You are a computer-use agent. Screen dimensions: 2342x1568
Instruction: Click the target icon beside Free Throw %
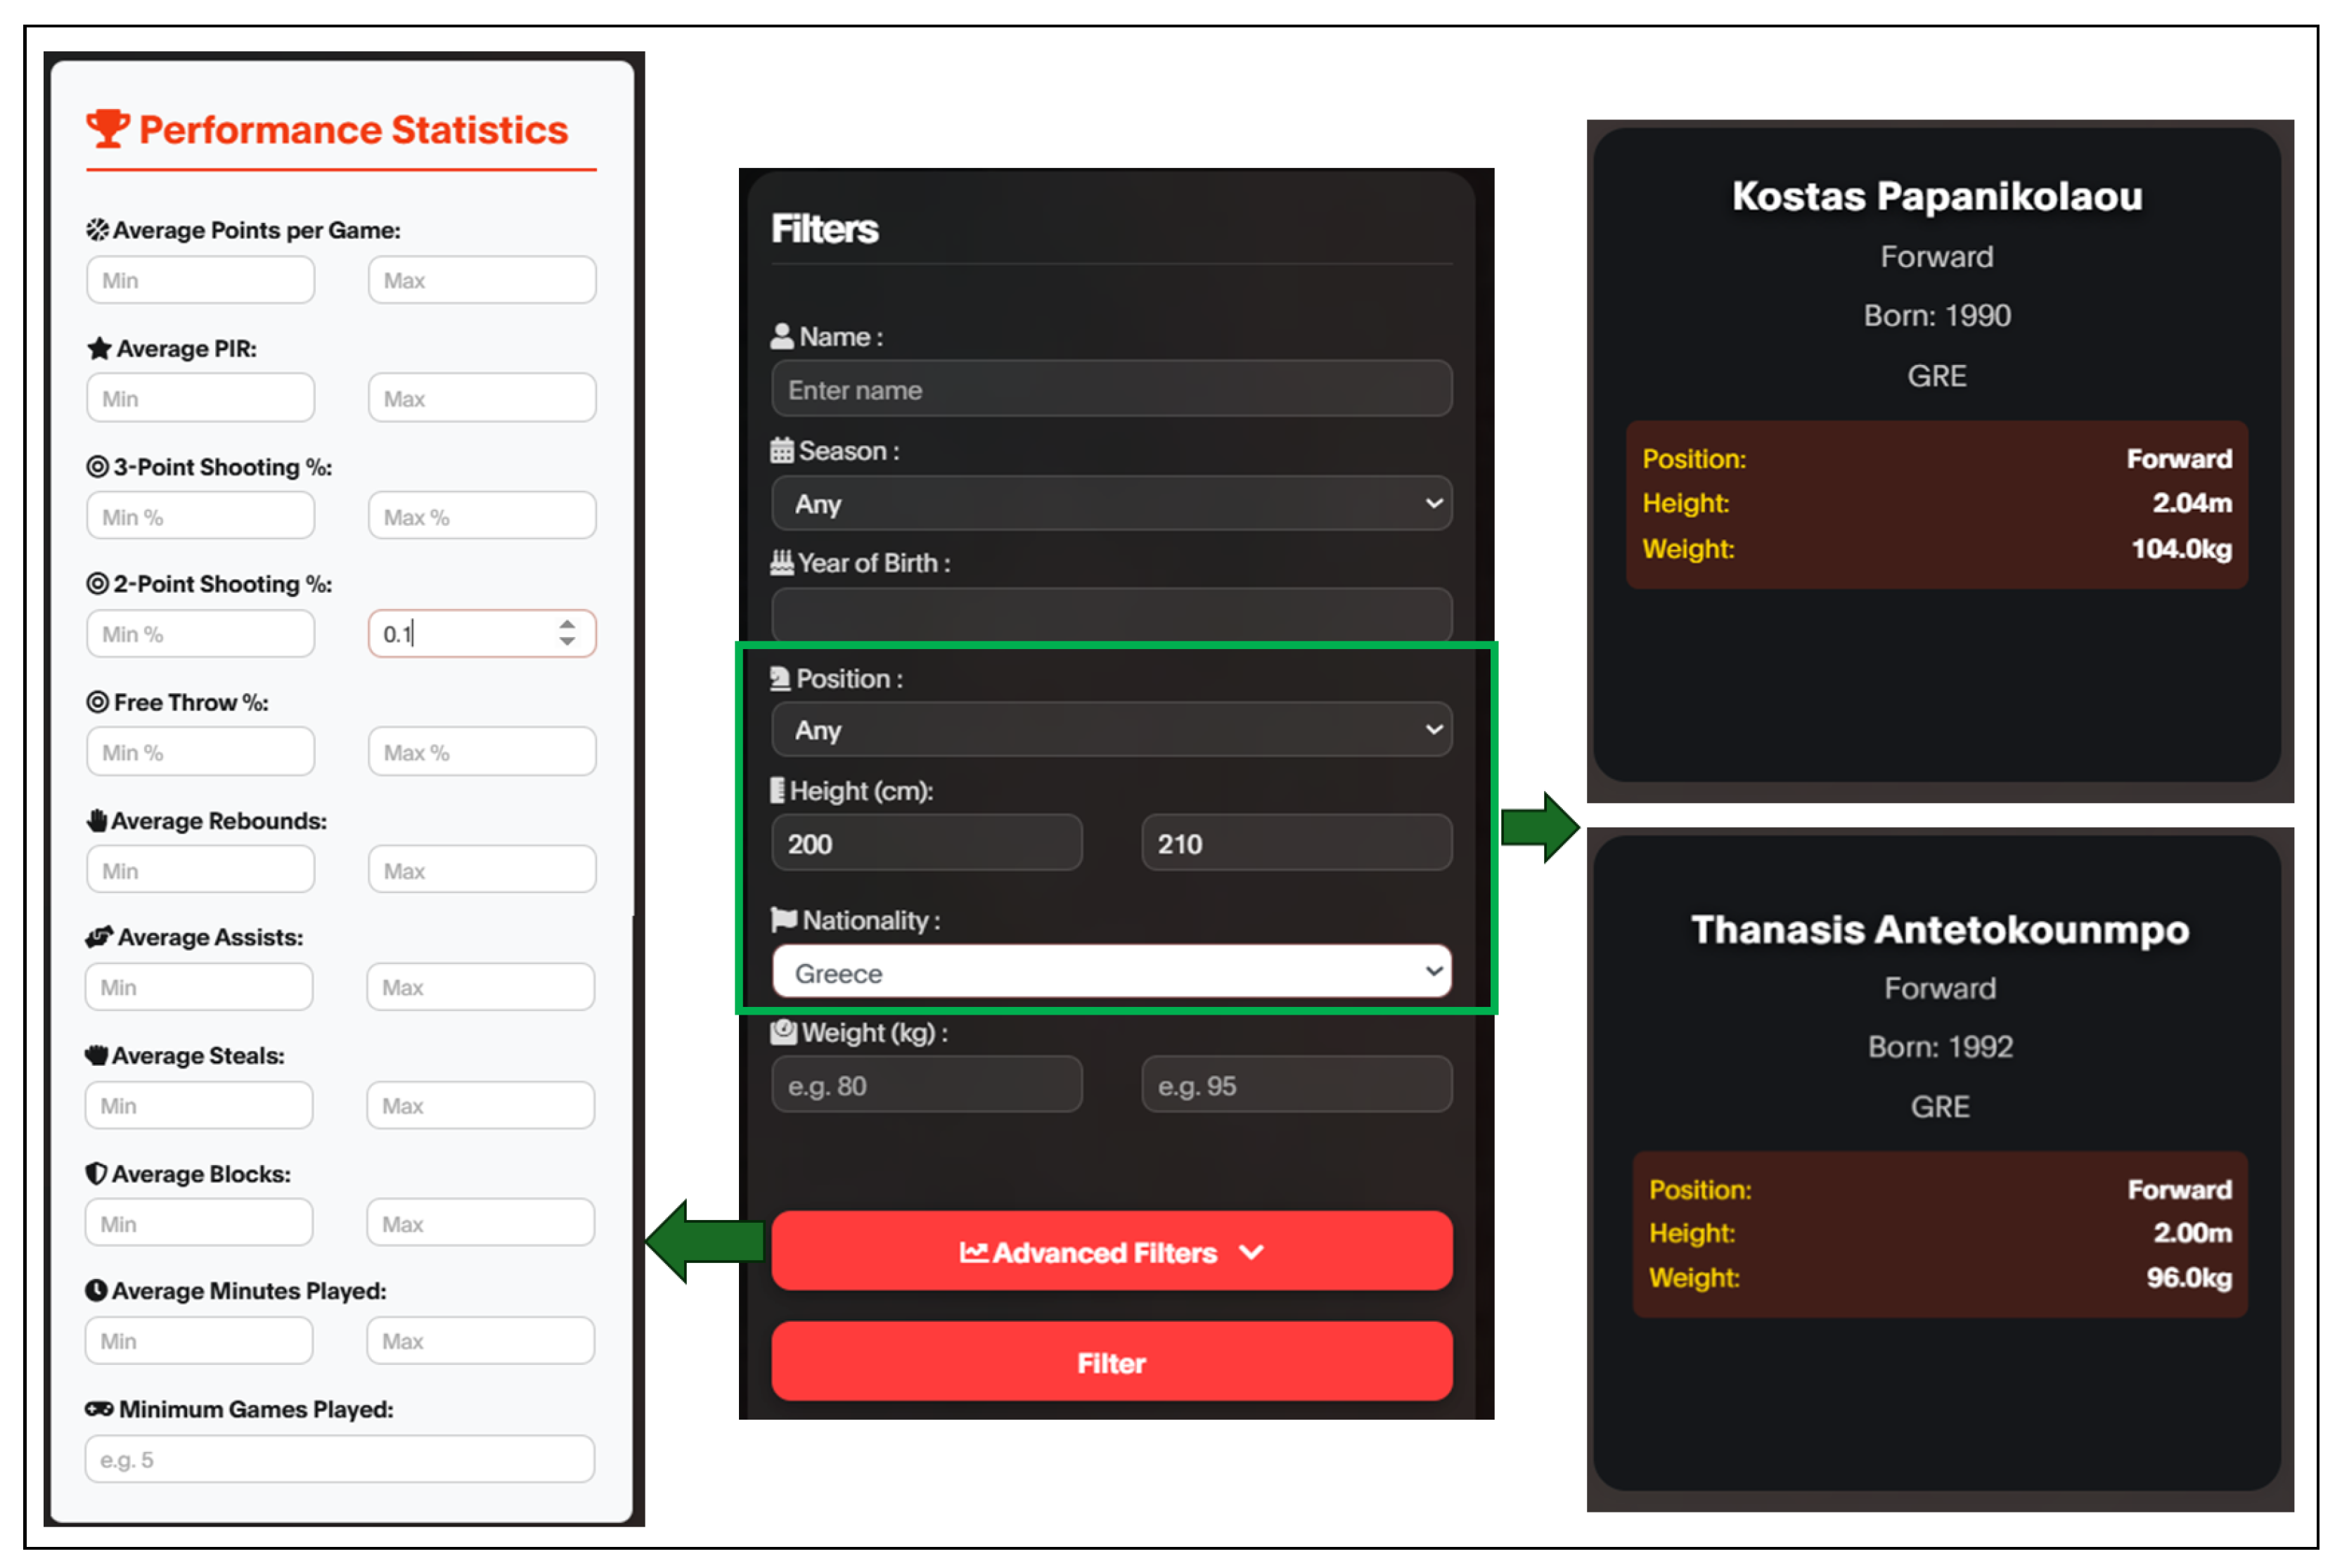(x=97, y=702)
